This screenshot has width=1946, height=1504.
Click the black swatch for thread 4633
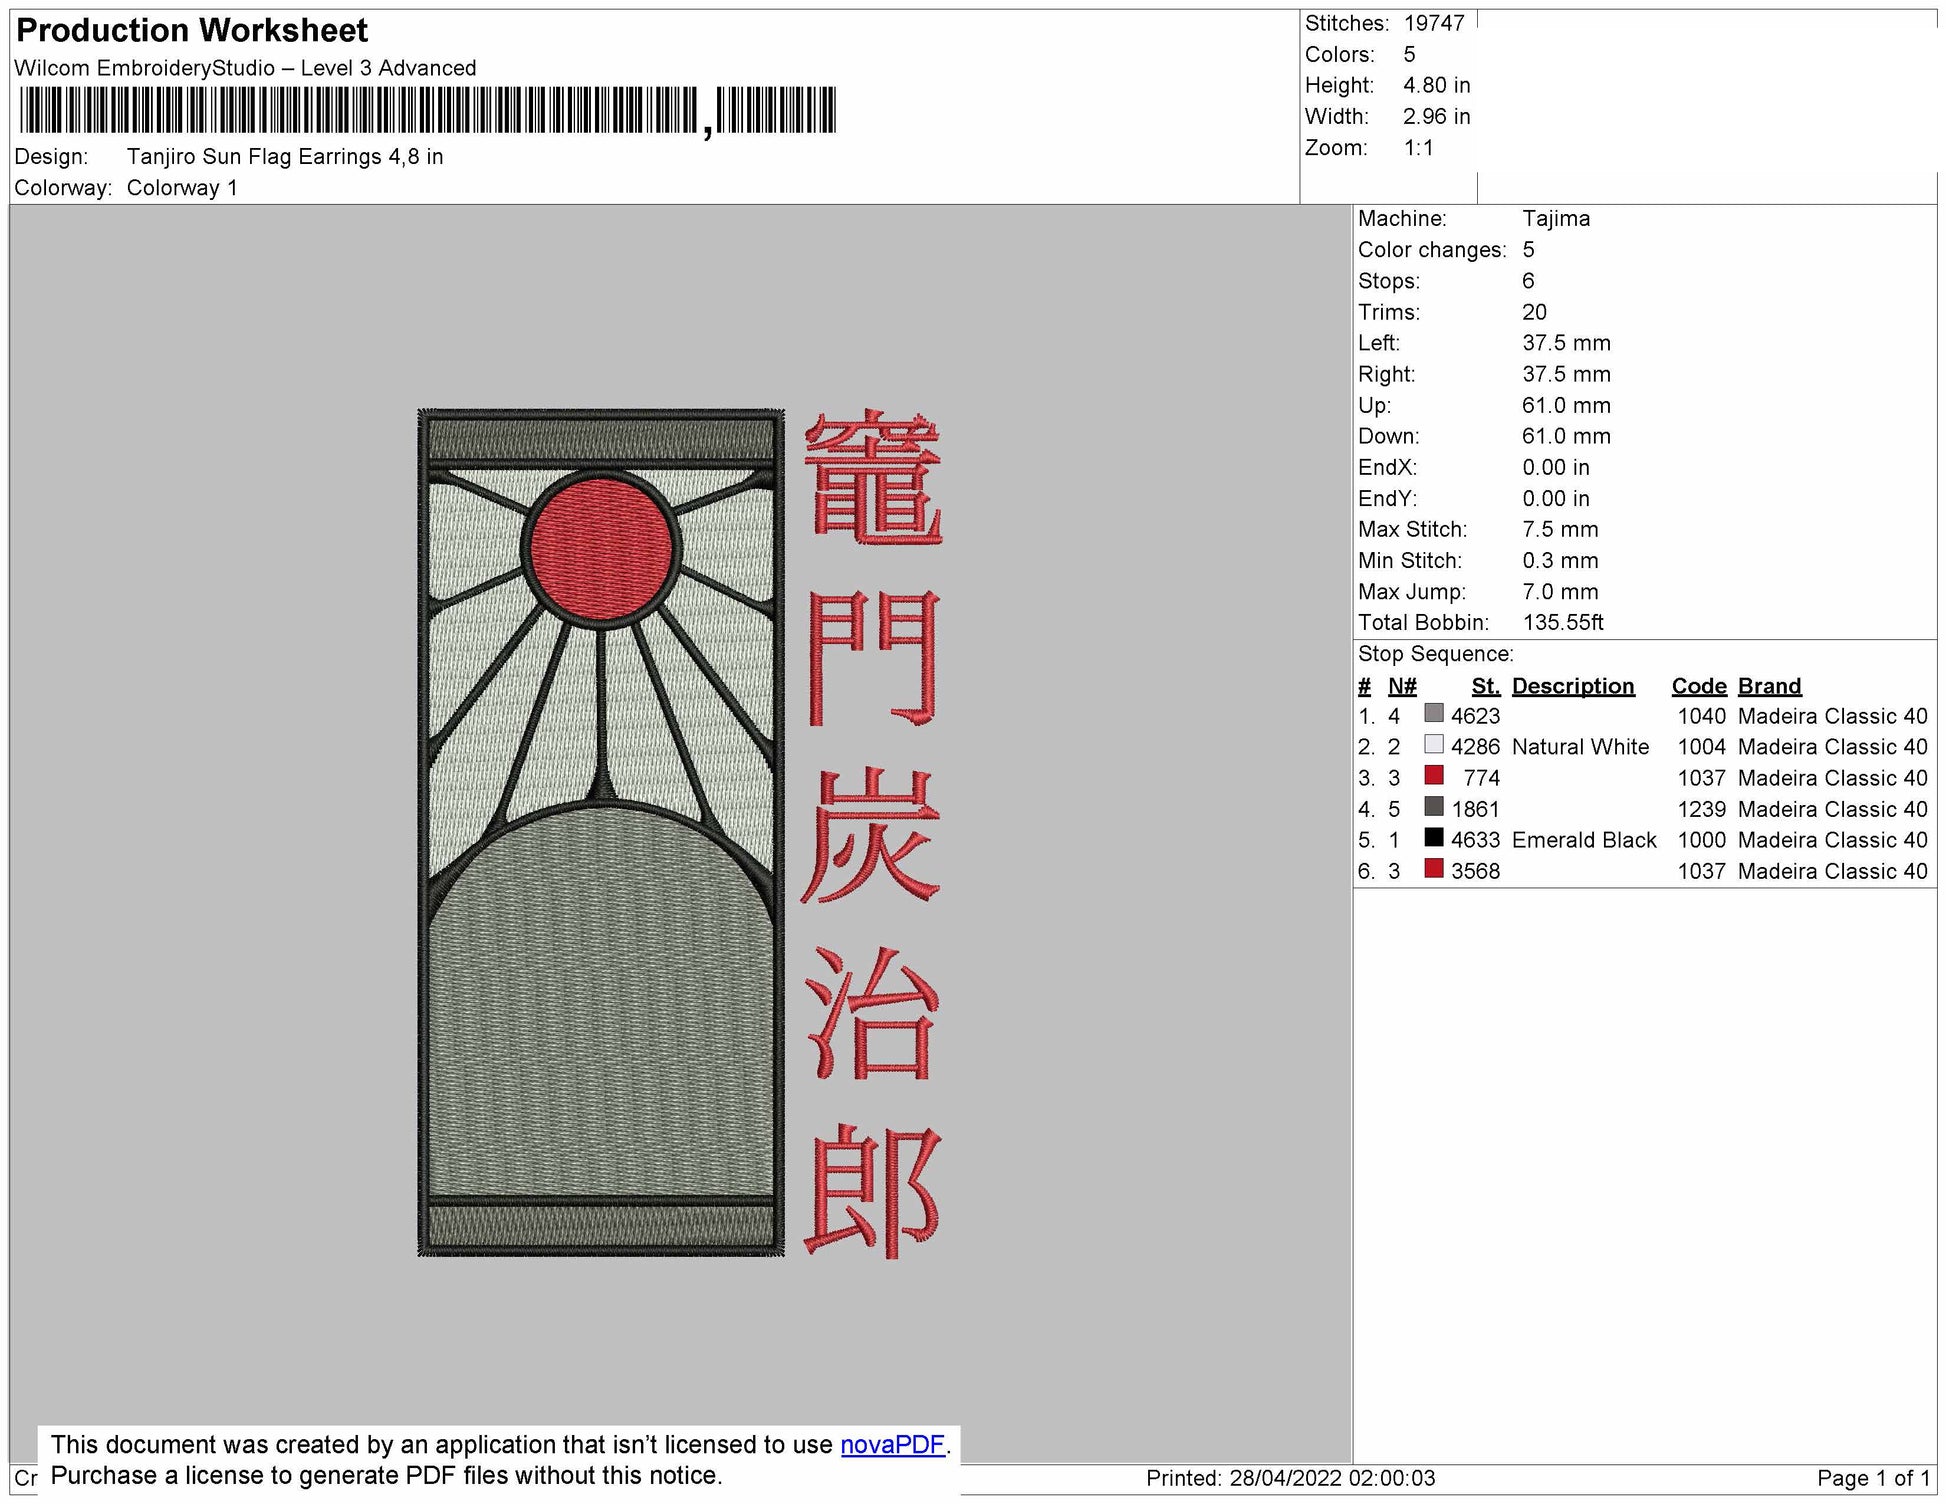(1434, 837)
